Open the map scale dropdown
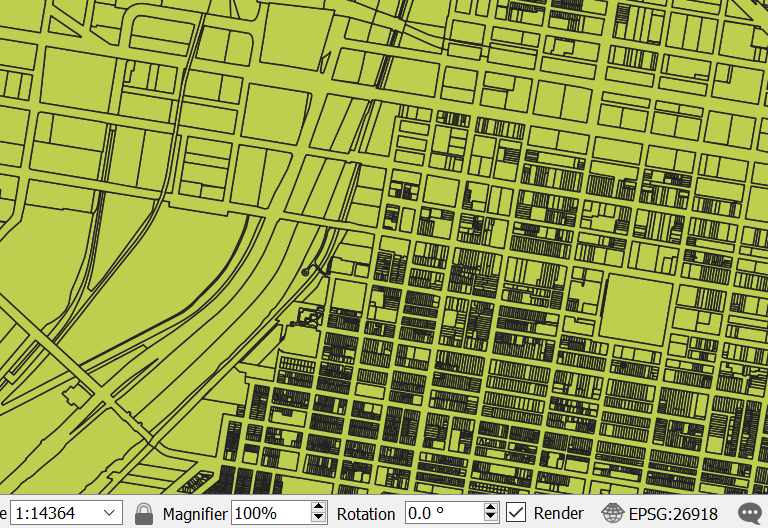768x528 pixels. coord(111,513)
